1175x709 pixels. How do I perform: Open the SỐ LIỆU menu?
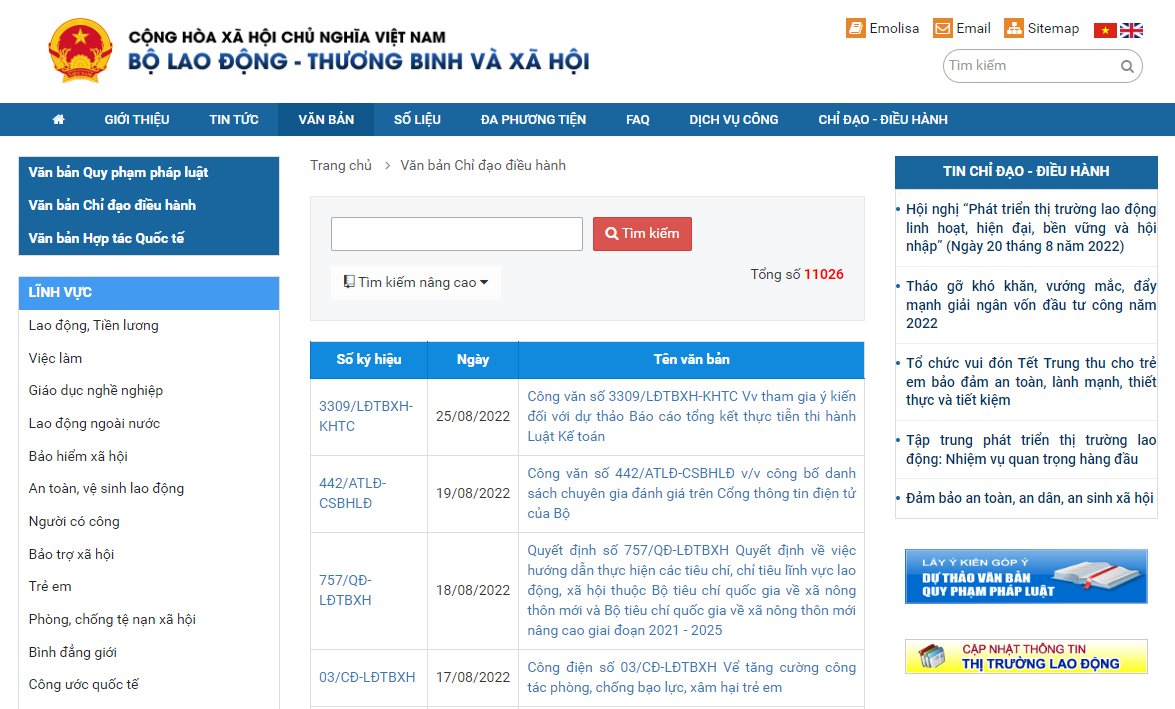[417, 119]
